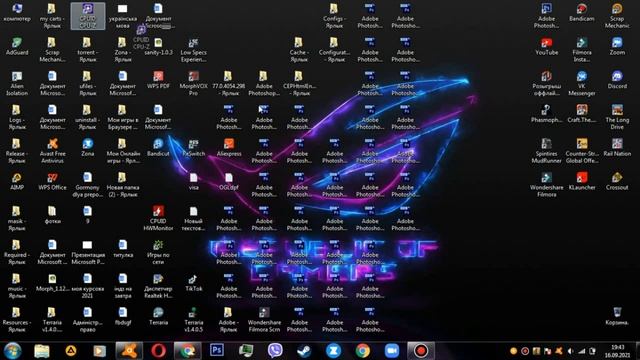Image resolution: width=640 pixels, height=360 pixels.
Task: Select the Wondershare Filmora Scrn desktop icon
Action: tap(264, 319)
